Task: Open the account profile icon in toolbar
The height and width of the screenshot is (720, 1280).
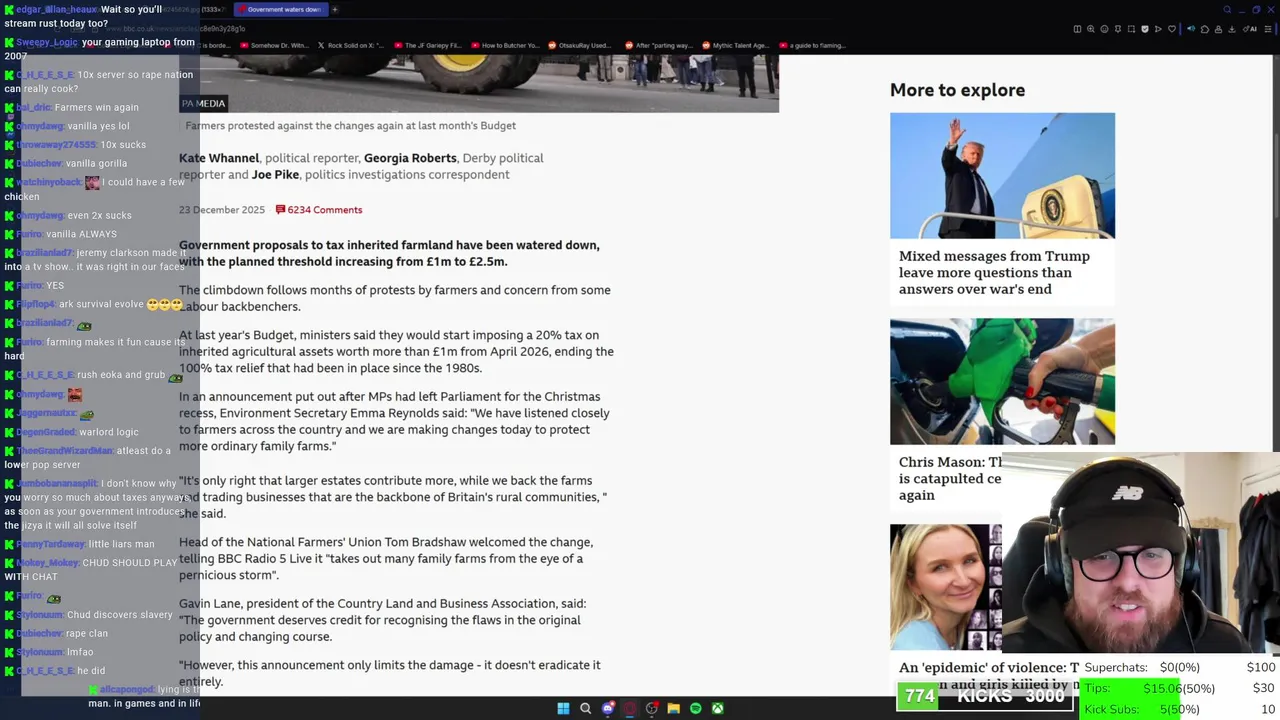Action: (x=1218, y=29)
